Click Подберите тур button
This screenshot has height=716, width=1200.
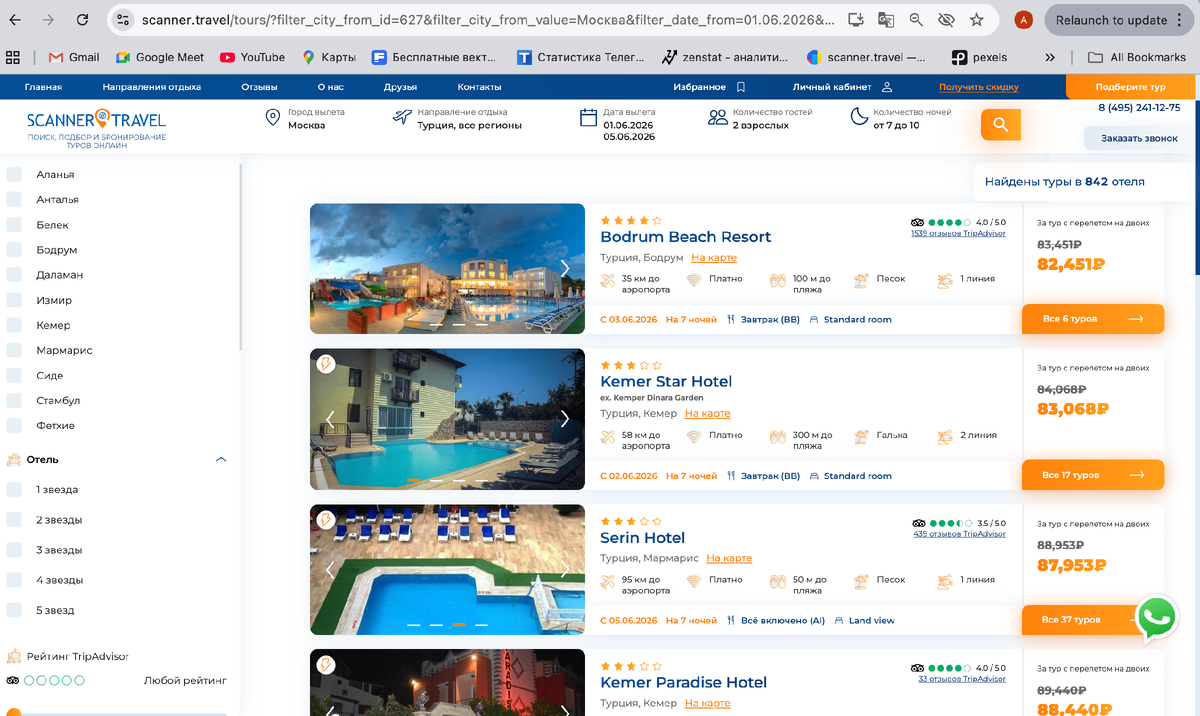point(1130,87)
